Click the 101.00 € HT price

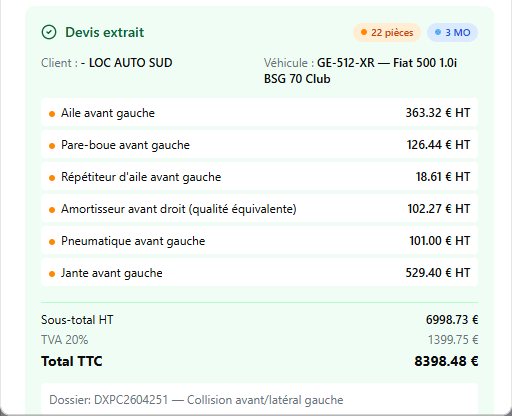(440, 241)
